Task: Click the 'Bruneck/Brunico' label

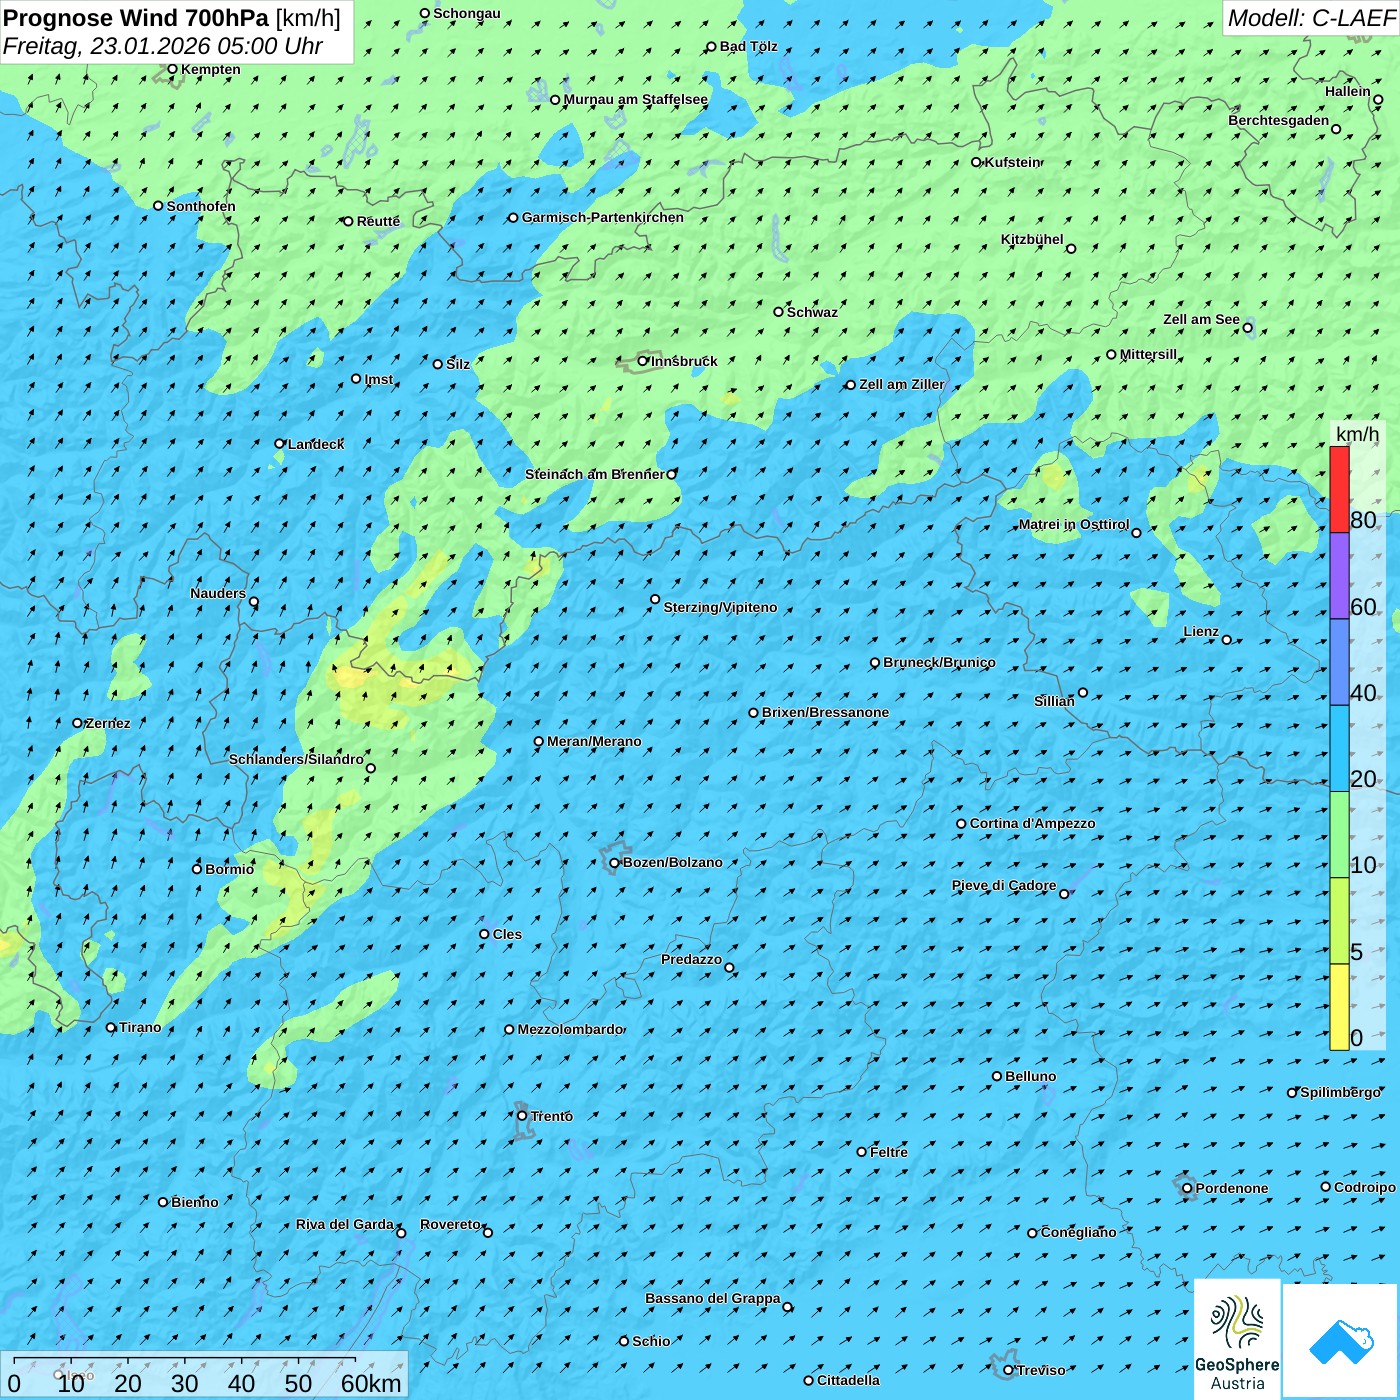Action: (939, 662)
